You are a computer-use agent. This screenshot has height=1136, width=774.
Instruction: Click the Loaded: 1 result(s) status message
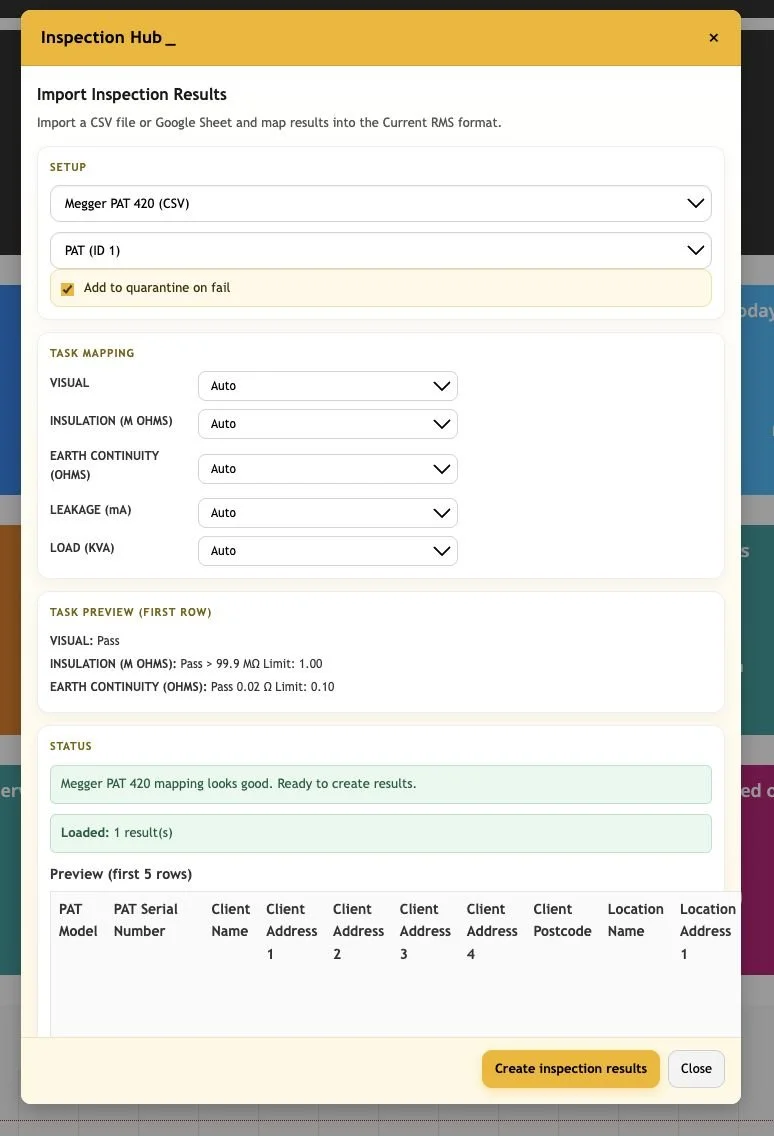[x=380, y=833]
